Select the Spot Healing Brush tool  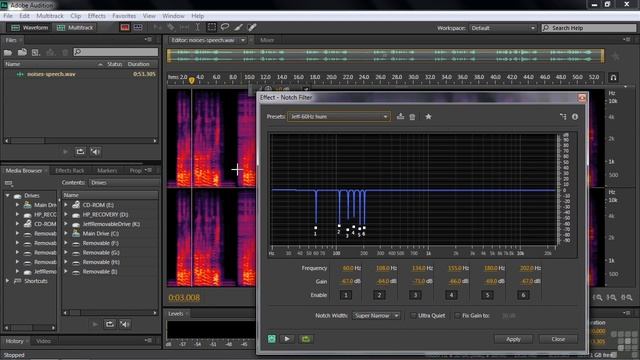[x=252, y=27]
